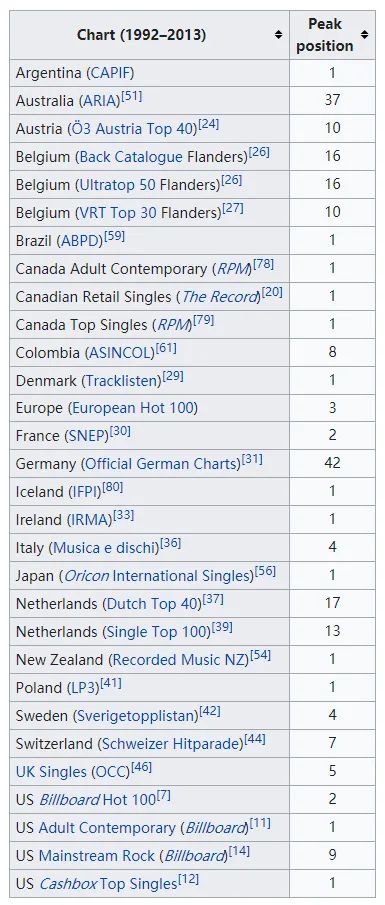Sort table by Chart column arrows
The width and height of the screenshot is (385, 905).
[278, 35]
